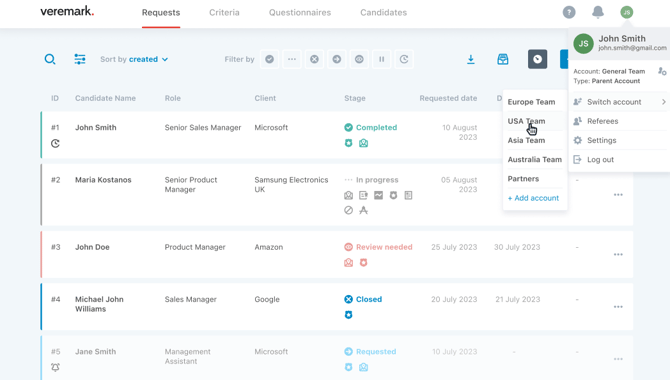Viewport: 670px width, 380px height.
Task: Click the Stage column header
Action: (x=355, y=98)
